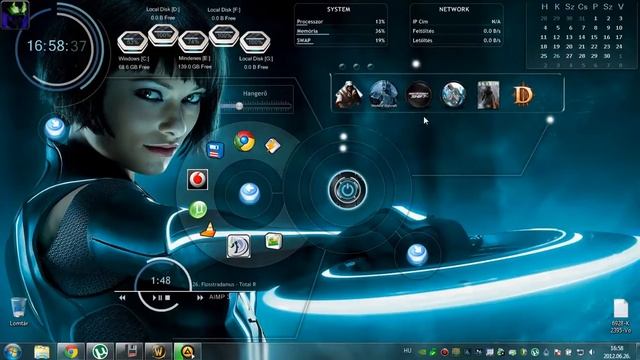This screenshot has width=640, height=360.
Task: Click the play button in music widget
Action: click(x=154, y=298)
